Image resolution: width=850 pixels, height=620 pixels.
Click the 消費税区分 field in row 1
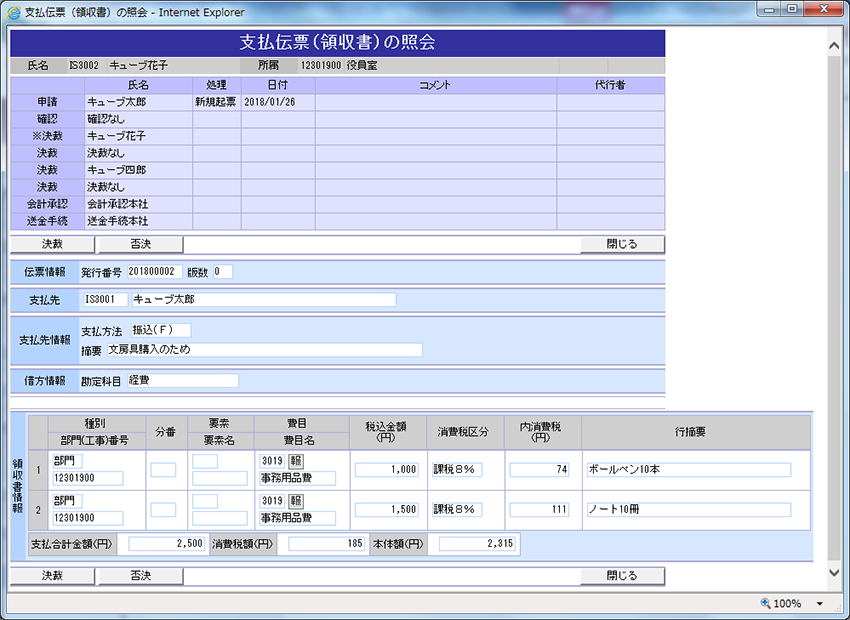[457, 470]
